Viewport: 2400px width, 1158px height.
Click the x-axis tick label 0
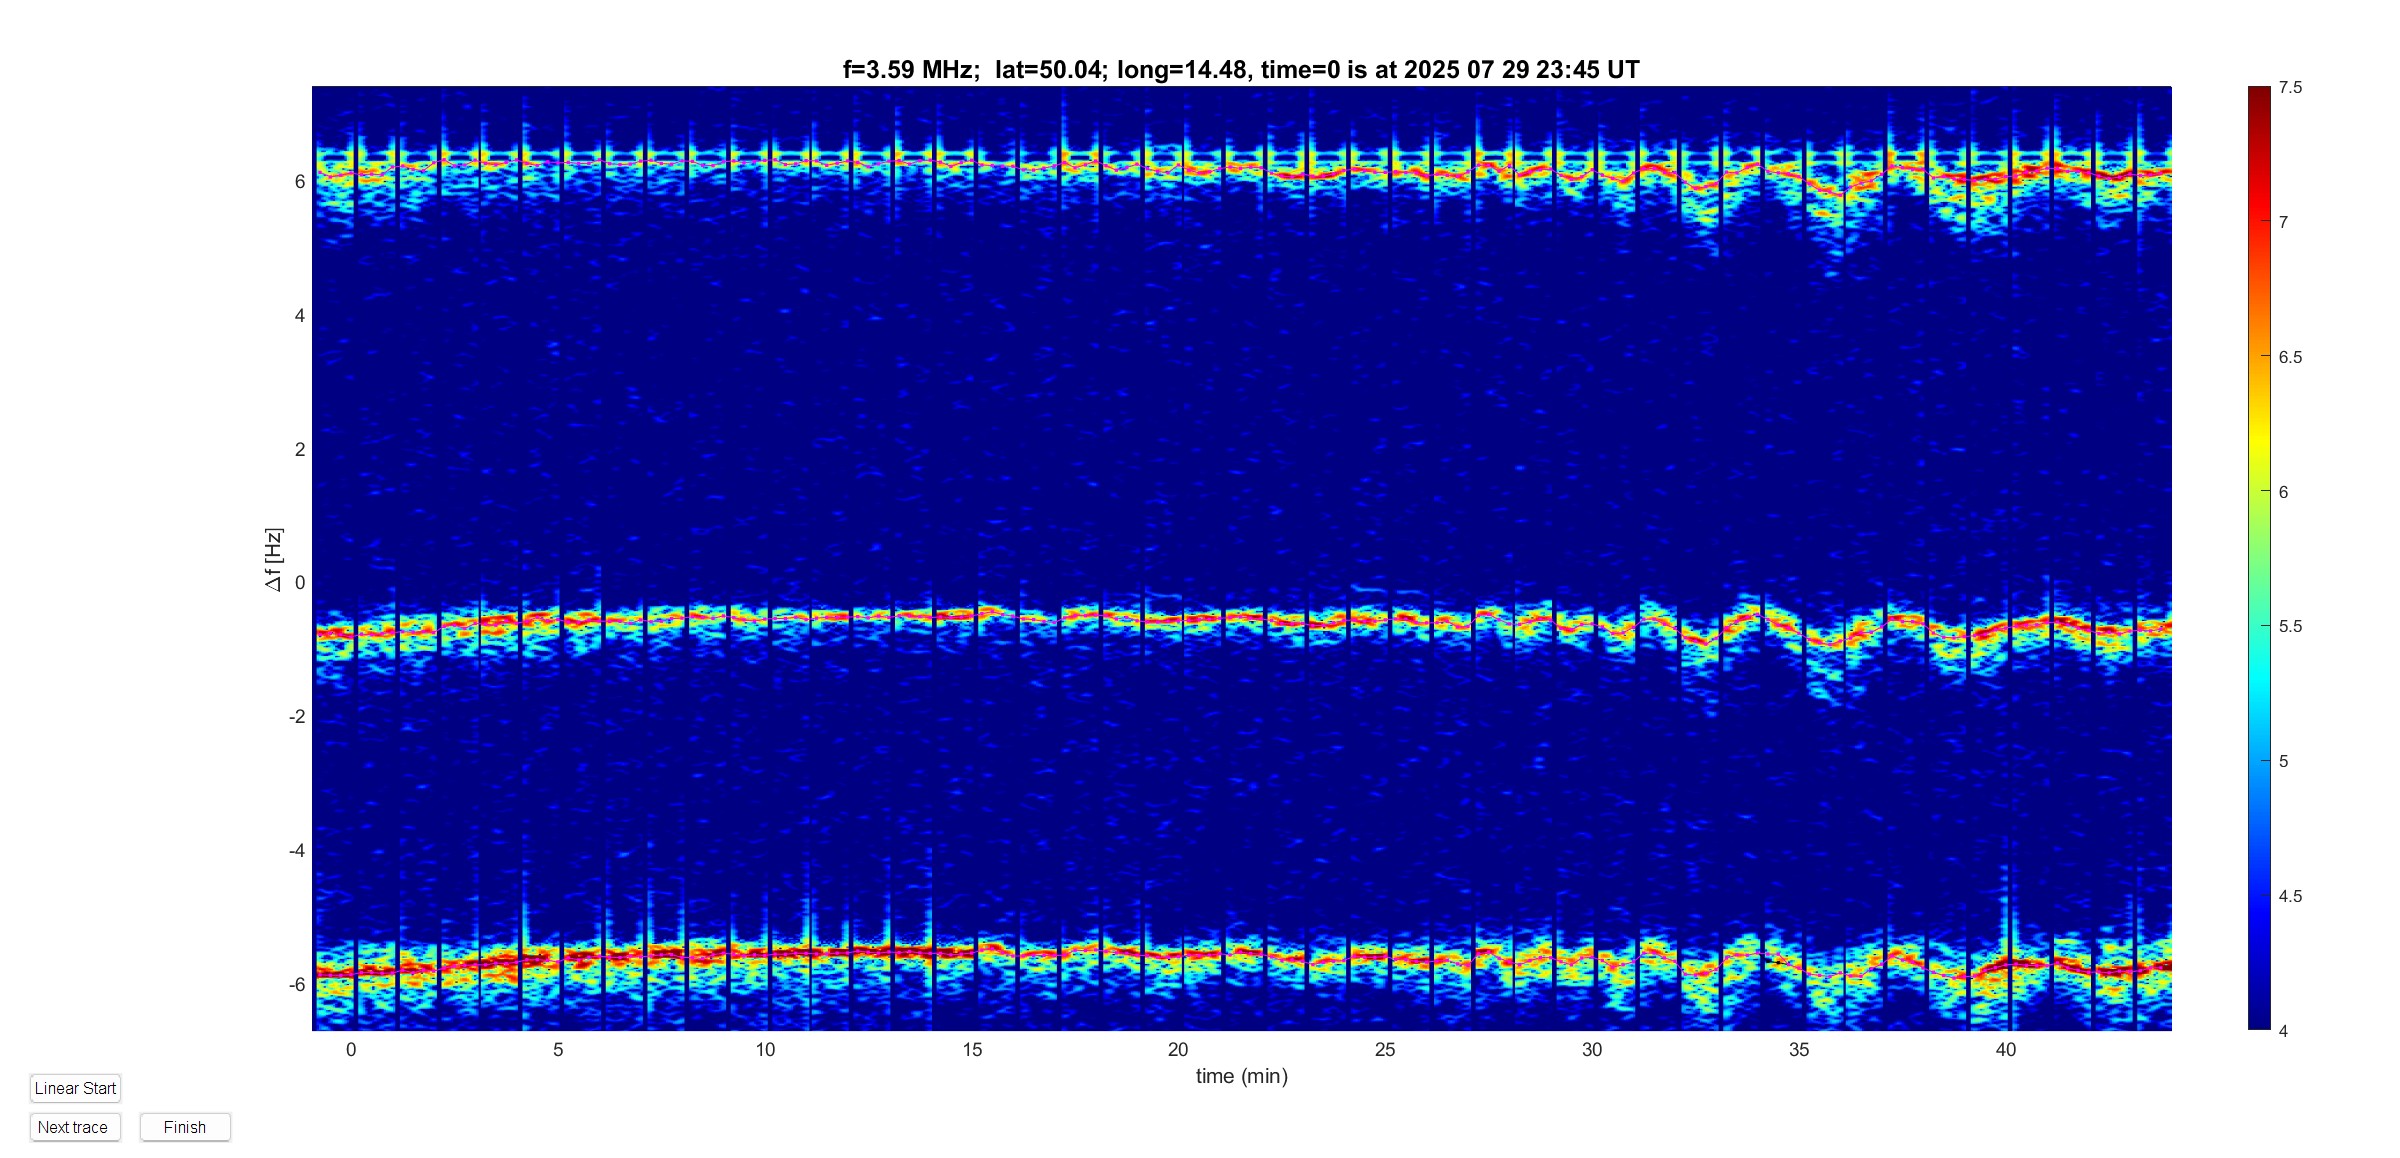tap(351, 1049)
